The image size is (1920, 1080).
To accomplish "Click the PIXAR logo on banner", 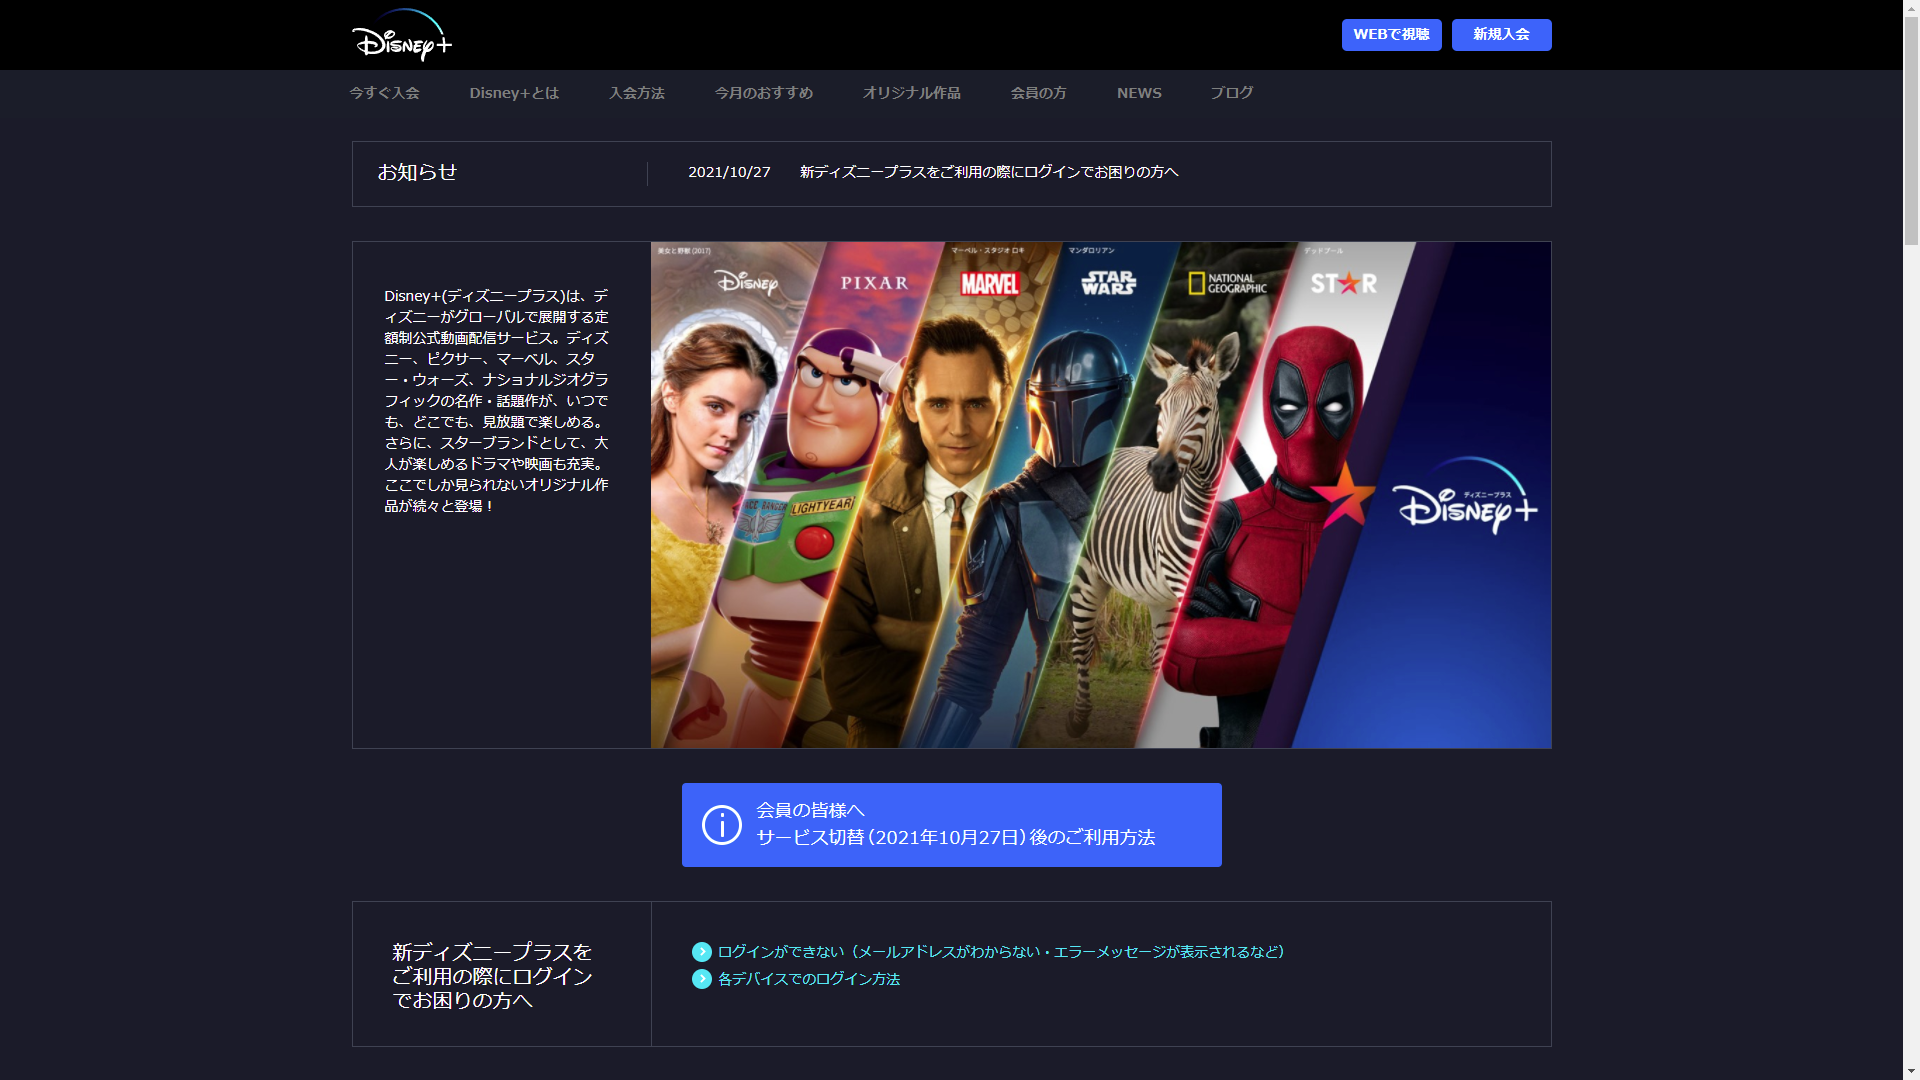I will [874, 283].
